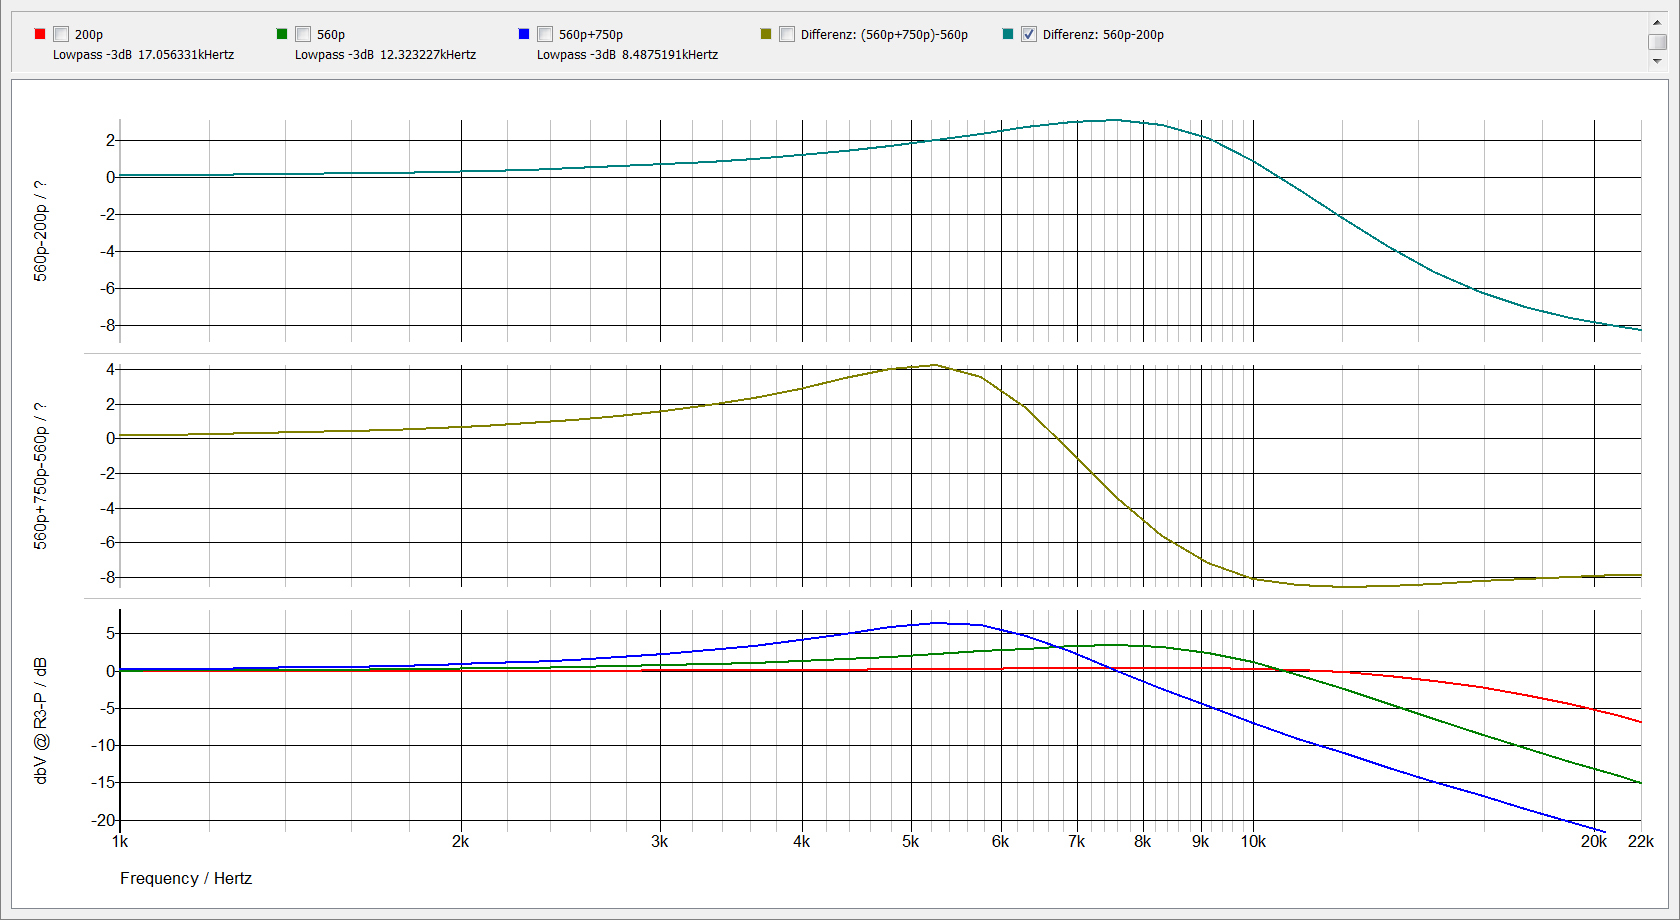Click the Lowpass -3dB 17.056331kHertz readout

pos(144,55)
